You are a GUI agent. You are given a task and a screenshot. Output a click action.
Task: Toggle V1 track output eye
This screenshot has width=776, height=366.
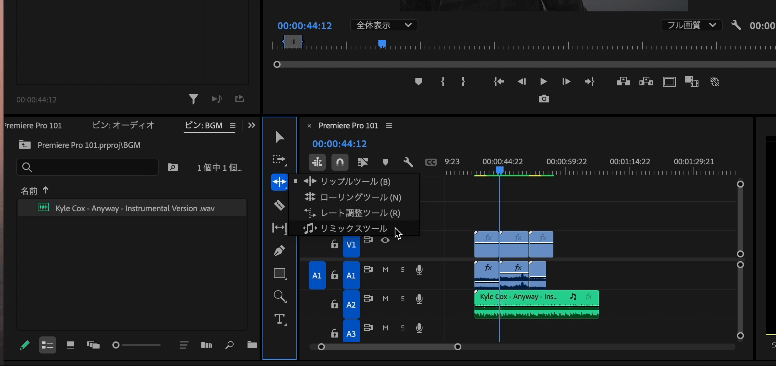pos(385,240)
